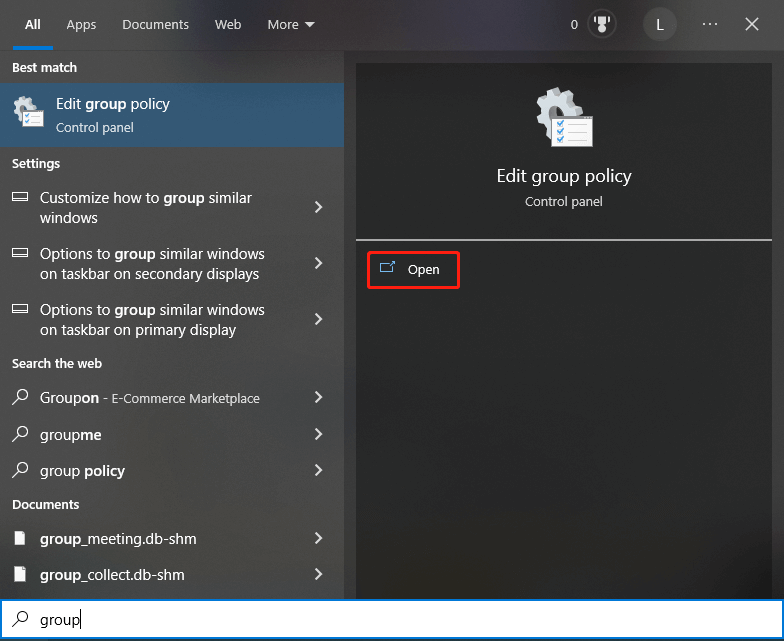Click the display icon beside primary display option
Screen dimensions: 784x641
[x=20, y=309]
